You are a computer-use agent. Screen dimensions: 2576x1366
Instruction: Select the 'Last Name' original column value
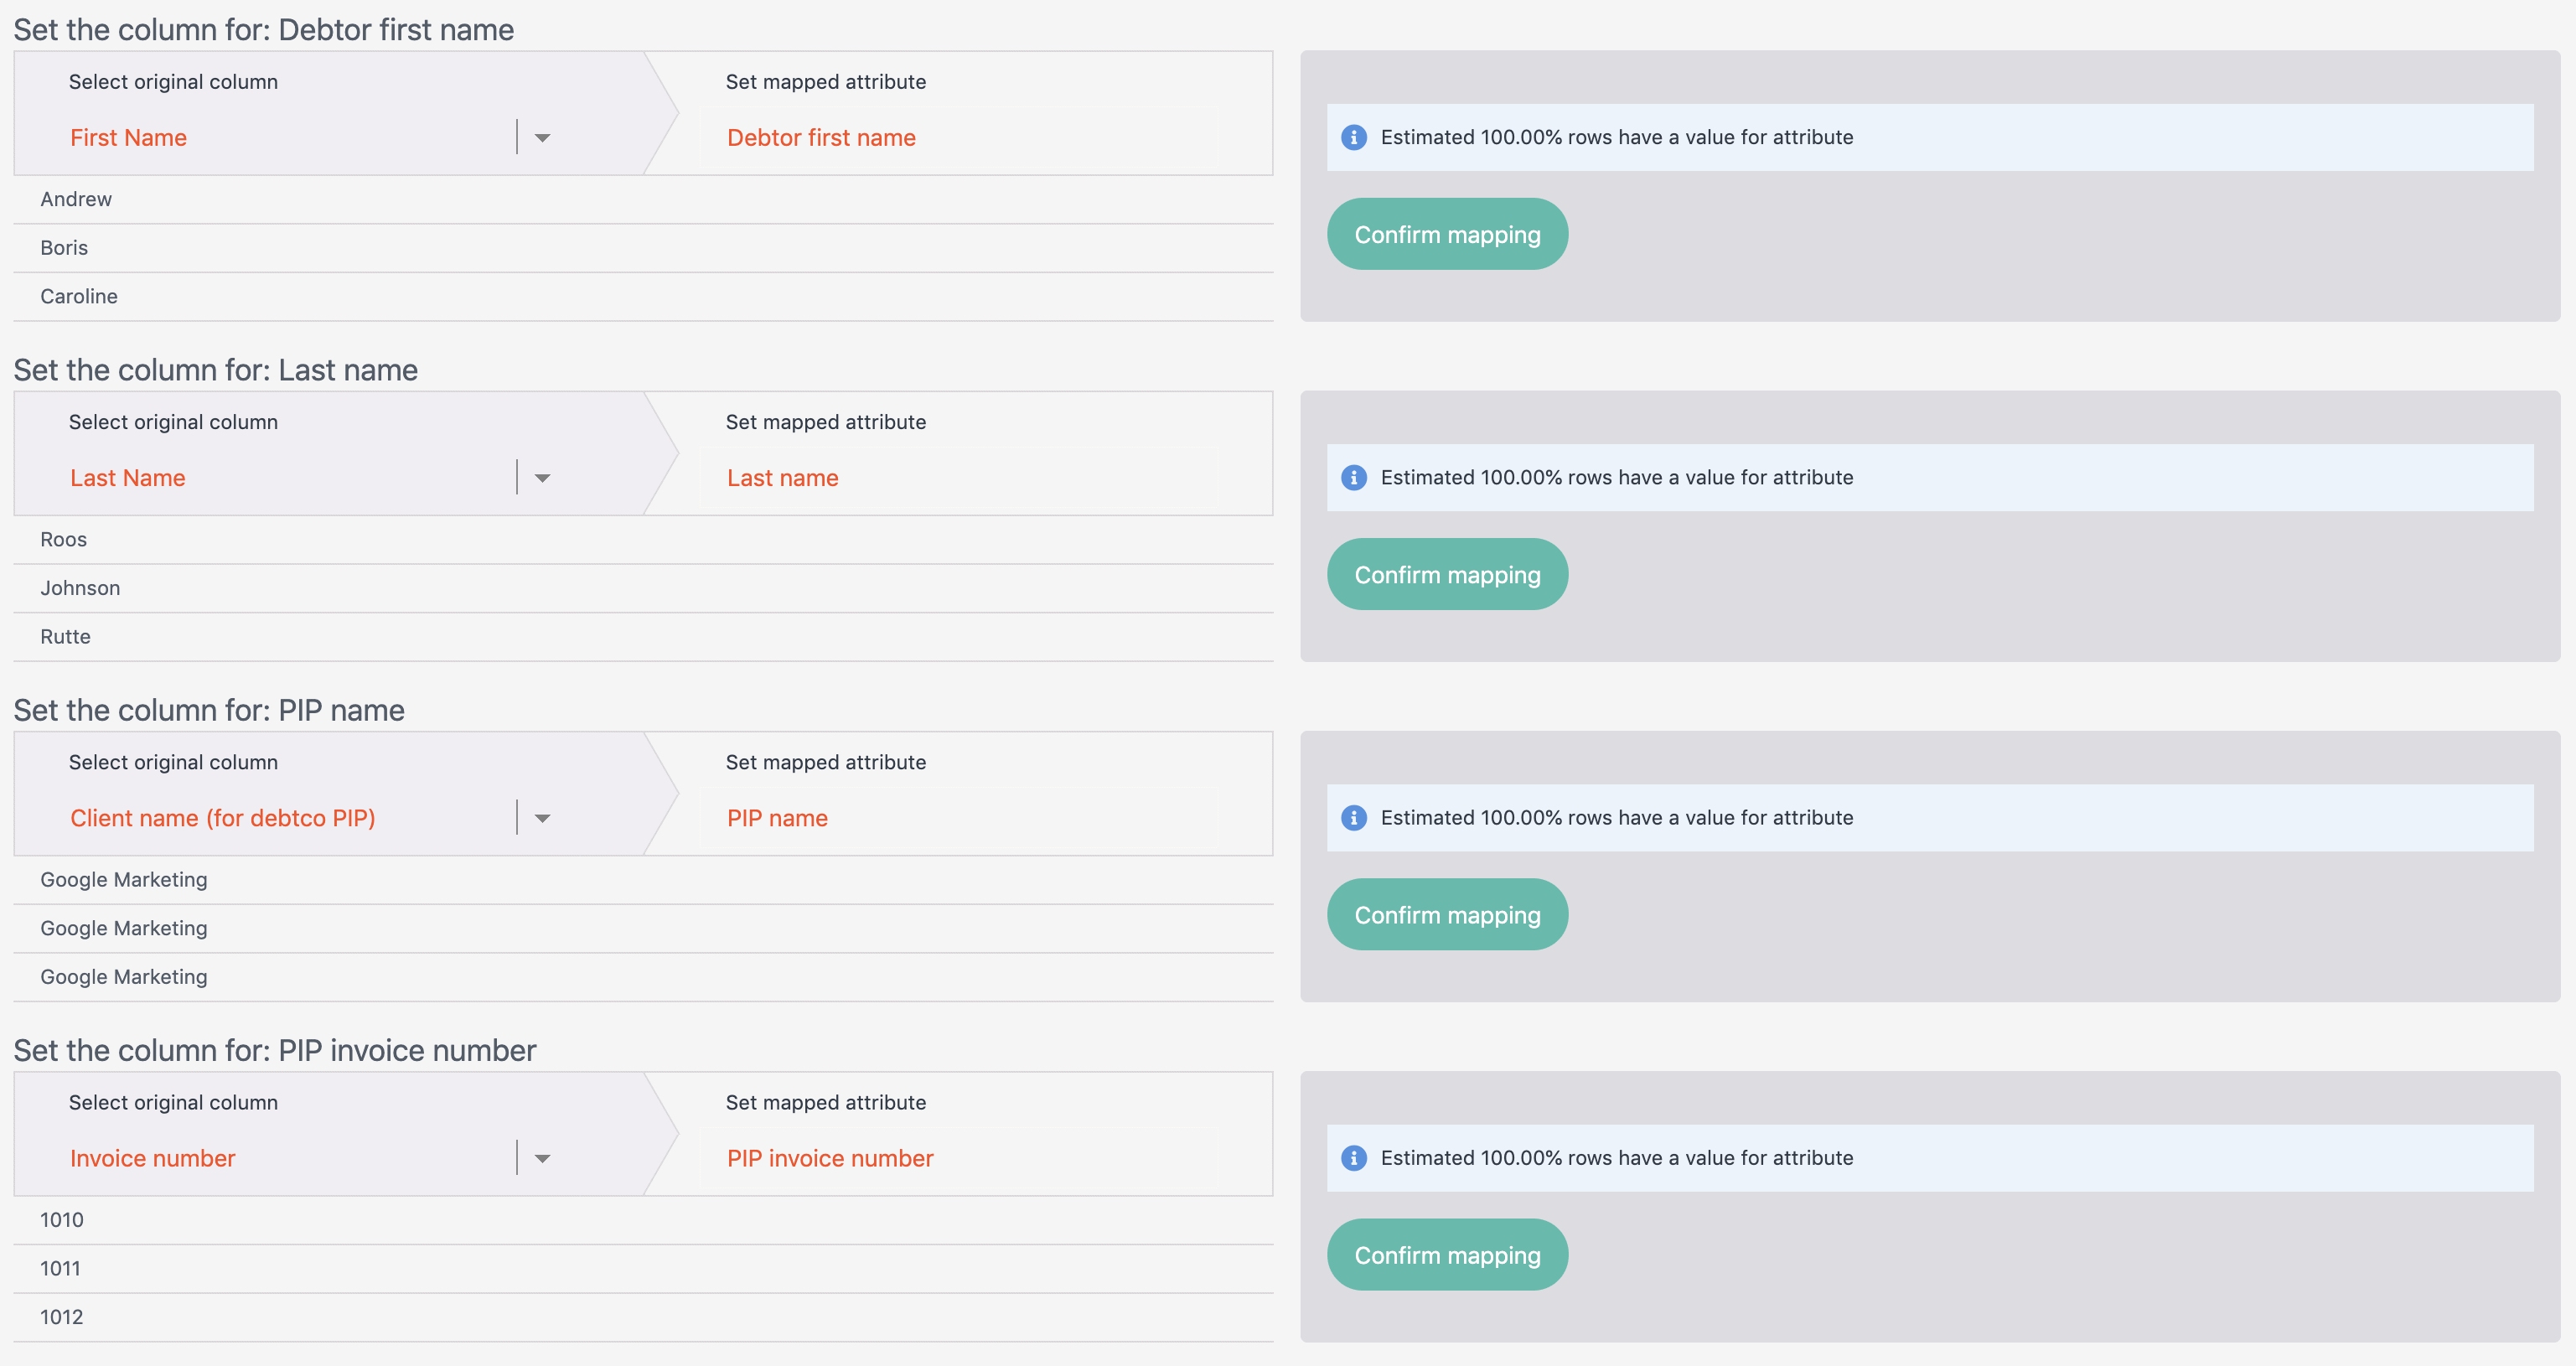[x=127, y=478]
